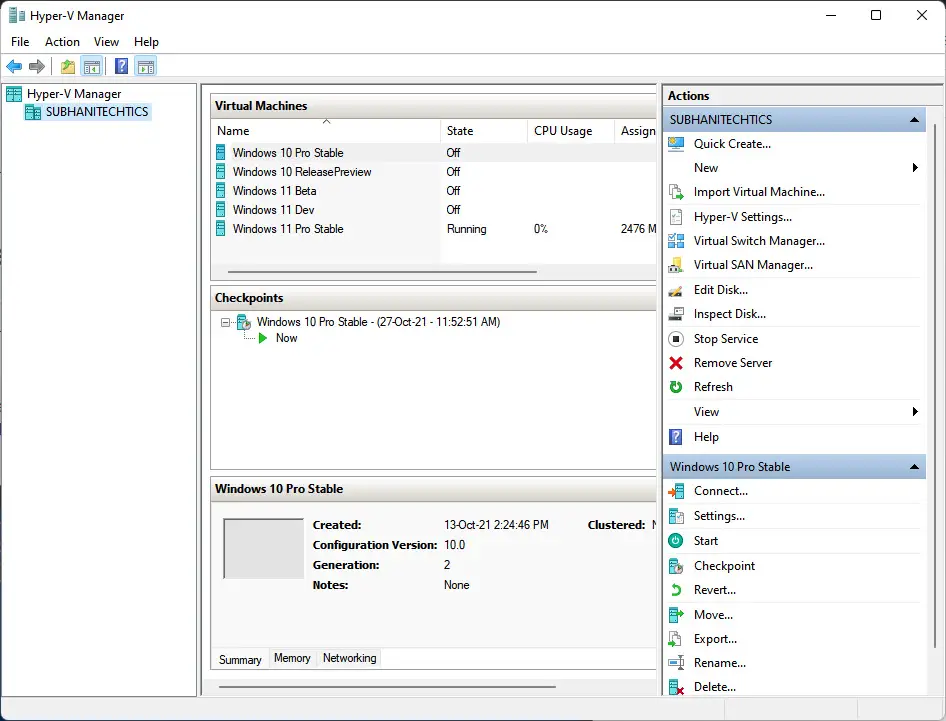Sort by the Name column header
The height and width of the screenshot is (721, 946).
click(326, 131)
